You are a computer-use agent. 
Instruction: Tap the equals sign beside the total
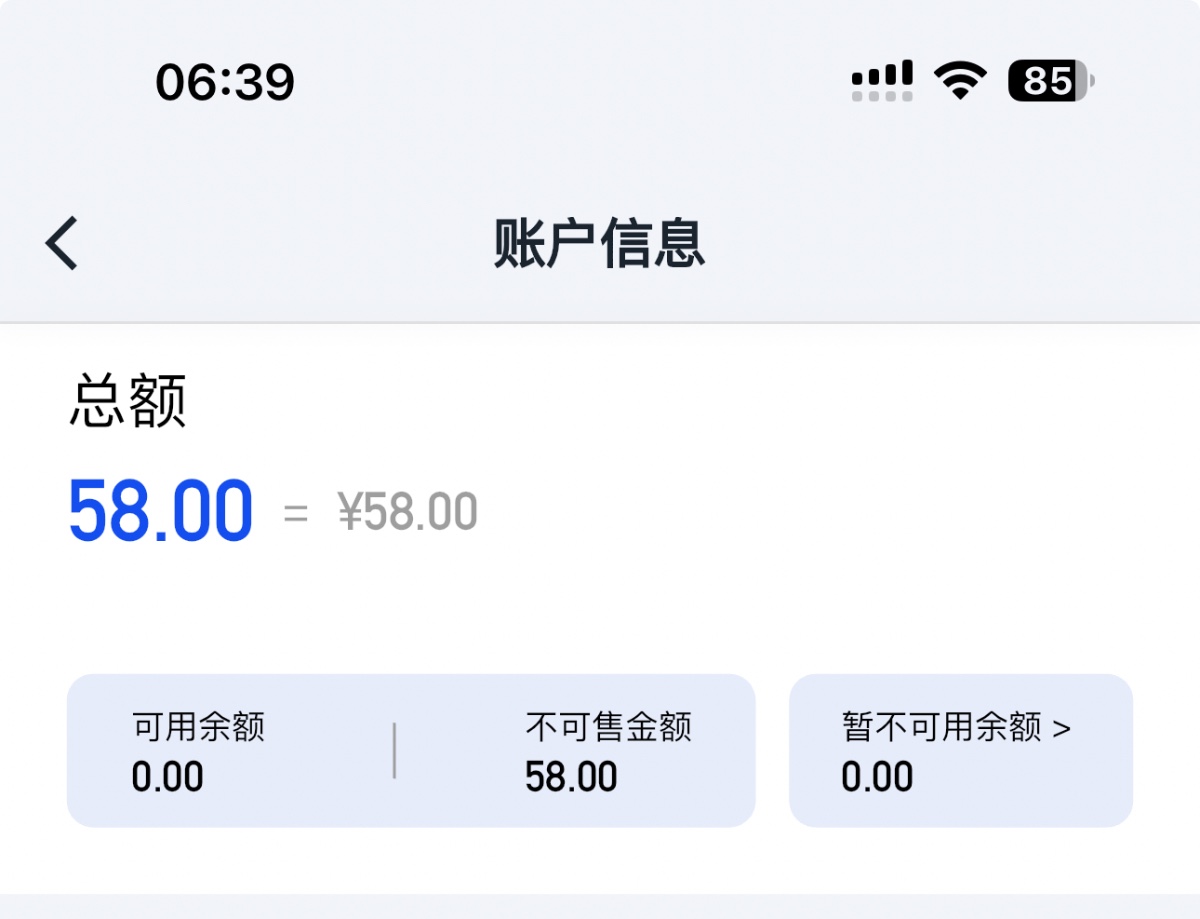click(x=296, y=514)
